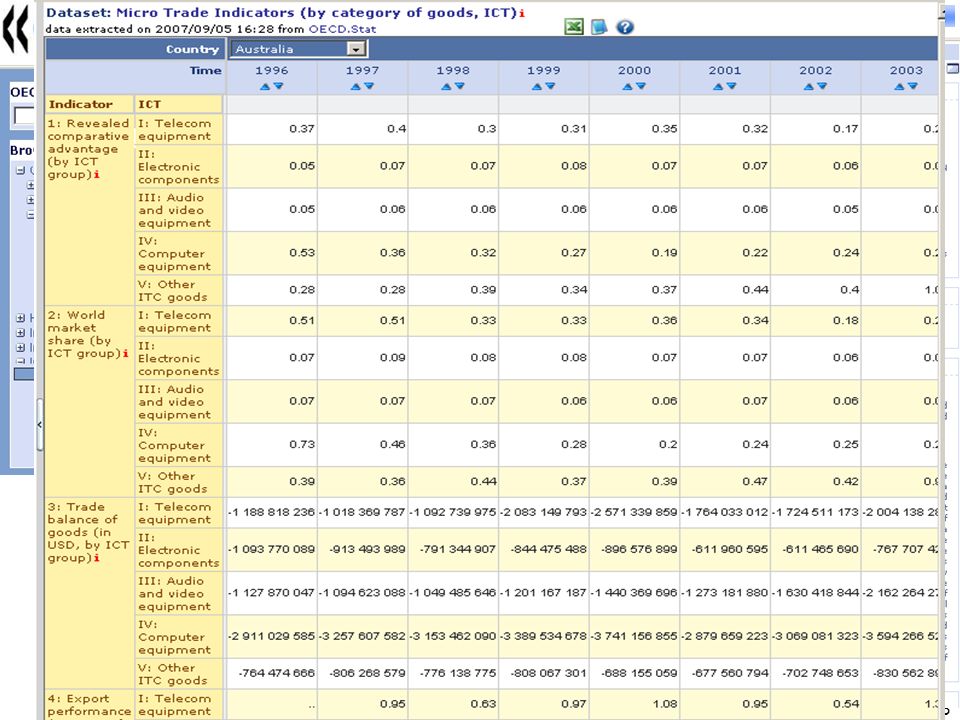Export the table with the Excel icon

tap(574, 26)
